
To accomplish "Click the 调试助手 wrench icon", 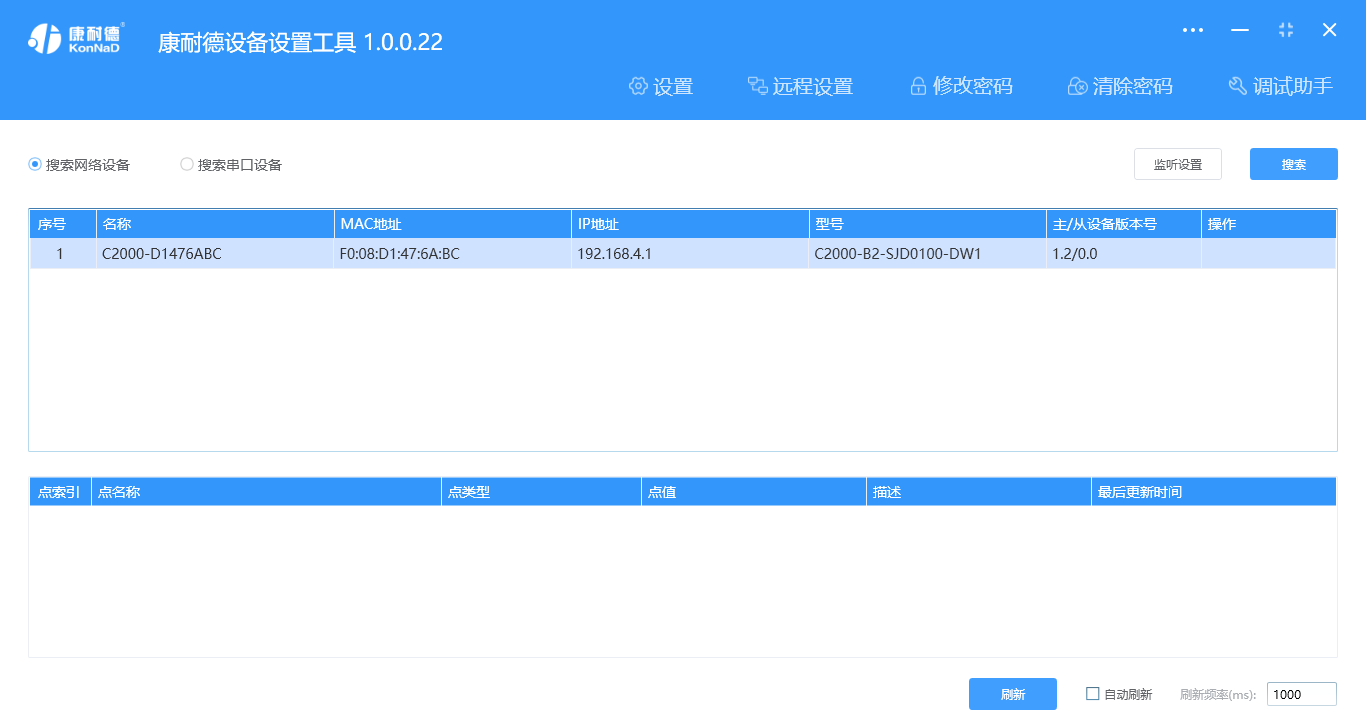I will point(1238,86).
